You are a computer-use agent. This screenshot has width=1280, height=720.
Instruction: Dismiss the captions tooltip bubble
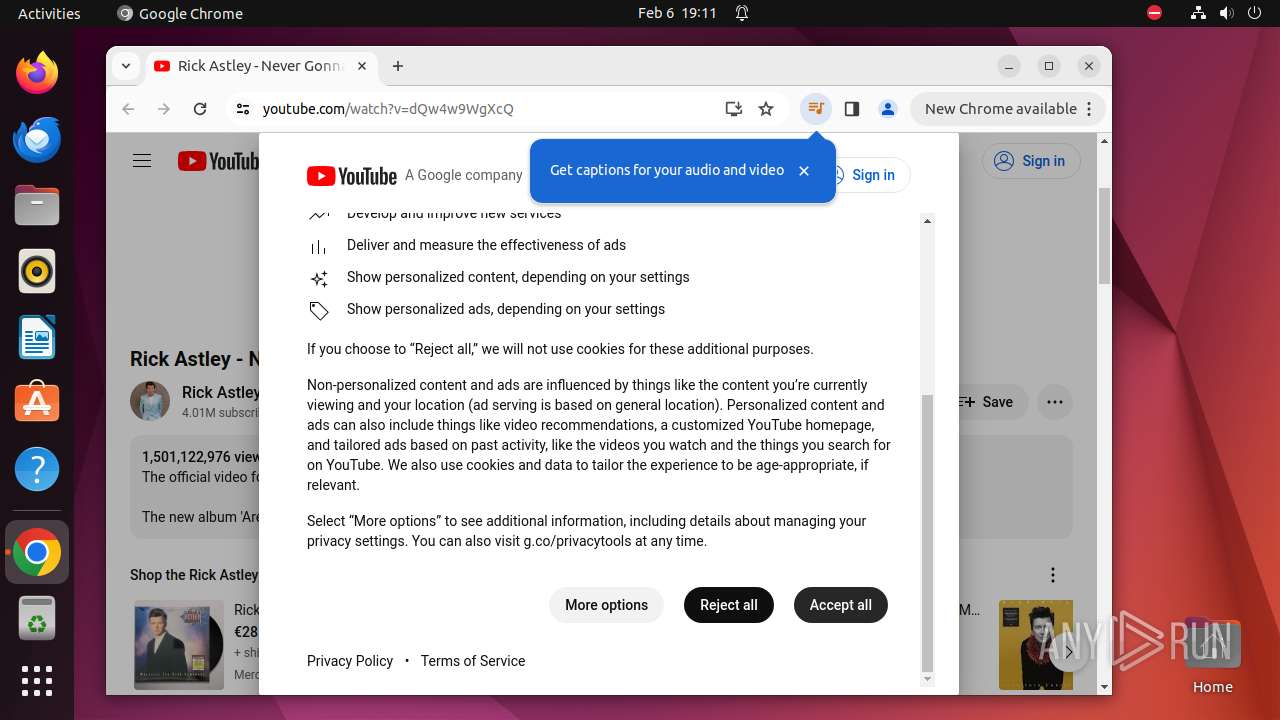[804, 171]
